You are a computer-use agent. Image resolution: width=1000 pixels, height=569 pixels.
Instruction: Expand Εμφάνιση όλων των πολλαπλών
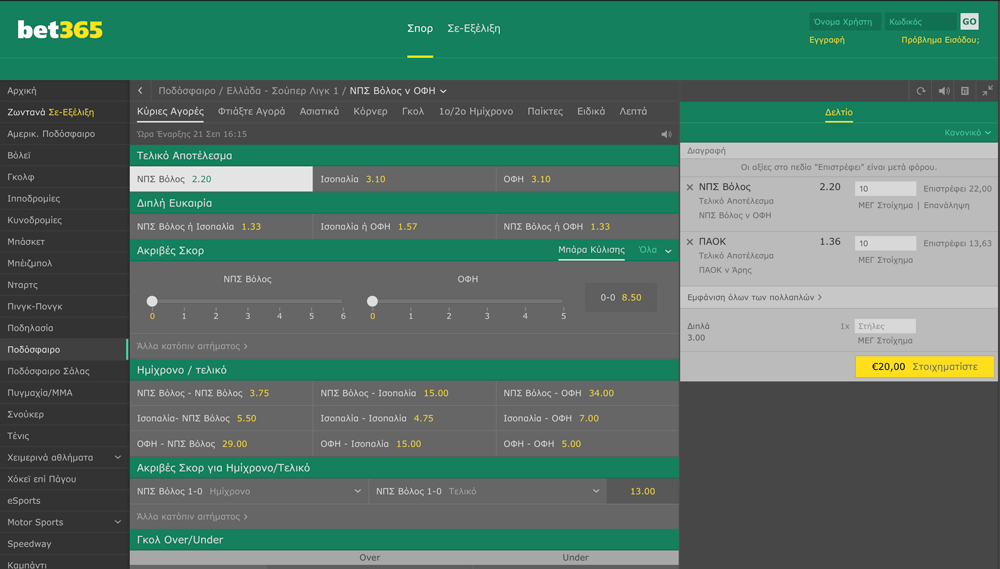754,297
